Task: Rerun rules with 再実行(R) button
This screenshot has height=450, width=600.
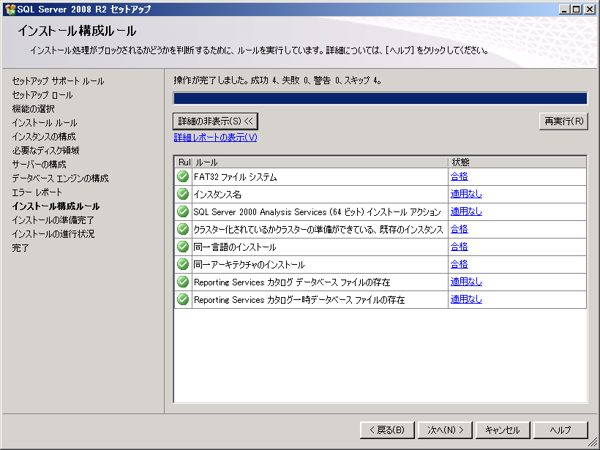Action: point(563,121)
